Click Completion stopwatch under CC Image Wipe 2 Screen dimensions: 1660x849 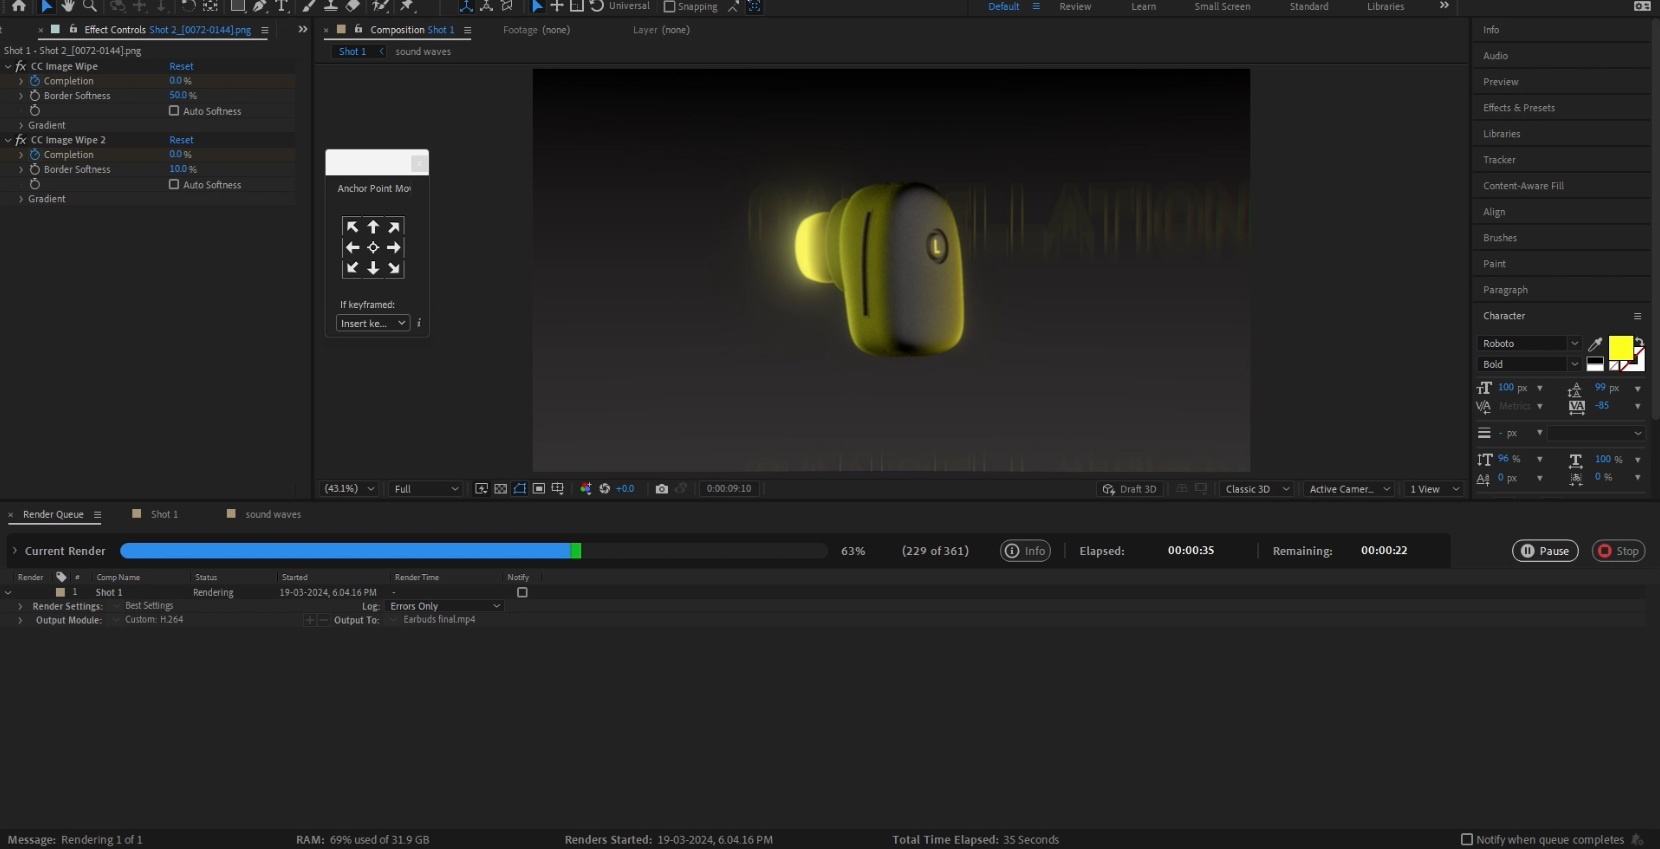tap(35, 155)
